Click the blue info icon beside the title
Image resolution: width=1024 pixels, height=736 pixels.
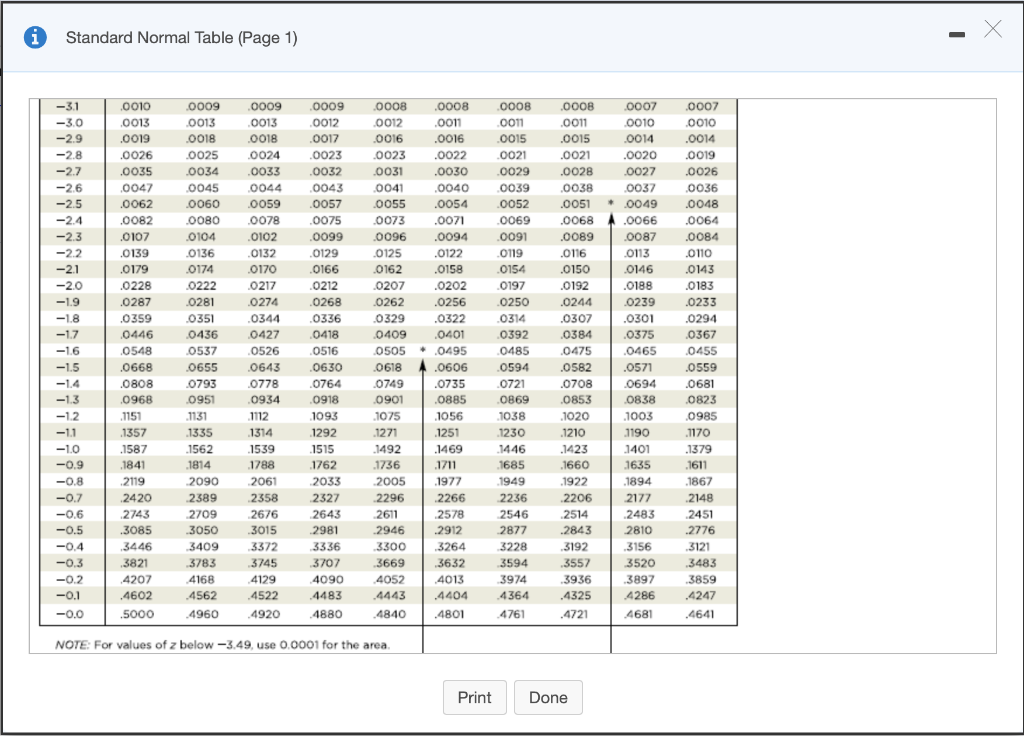[35, 37]
